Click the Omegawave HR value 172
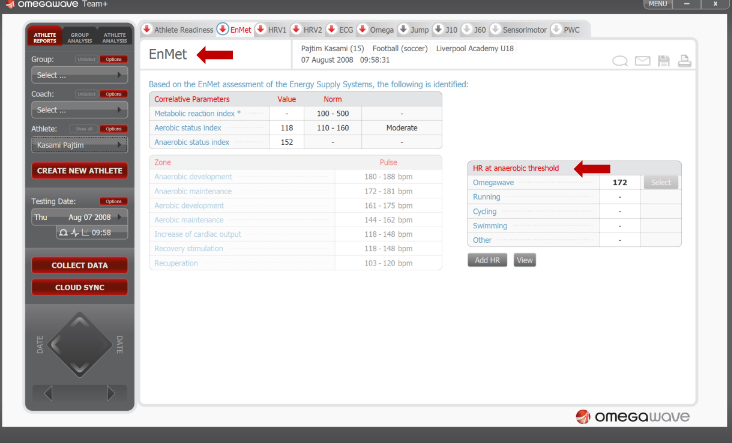The image size is (732, 443). [620, 183]
